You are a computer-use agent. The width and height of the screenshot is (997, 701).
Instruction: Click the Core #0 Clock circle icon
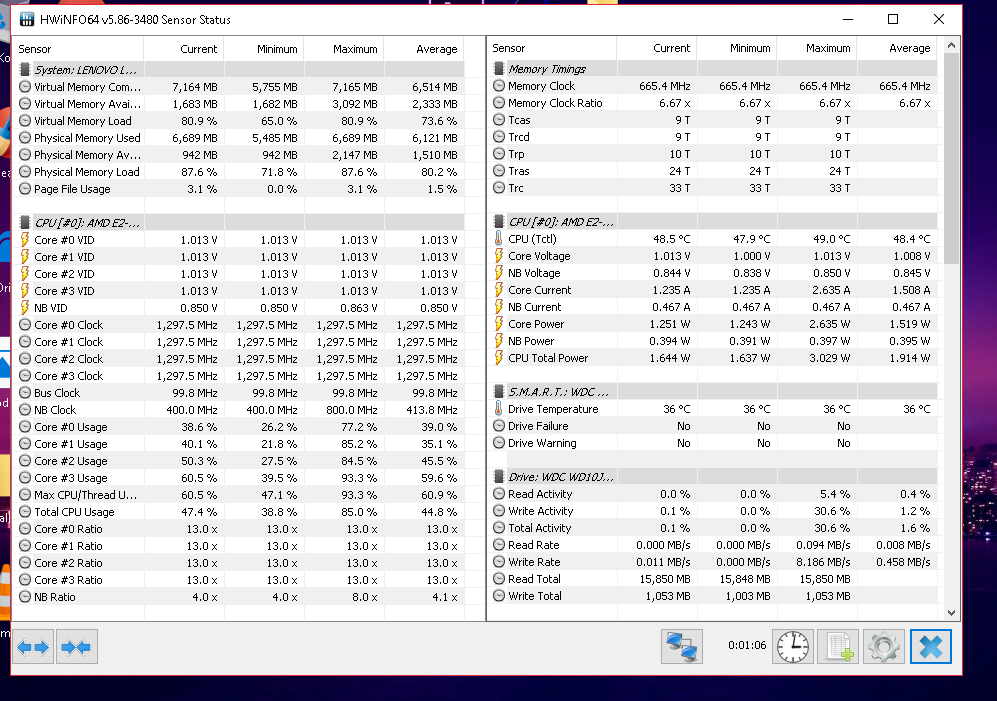25,324
